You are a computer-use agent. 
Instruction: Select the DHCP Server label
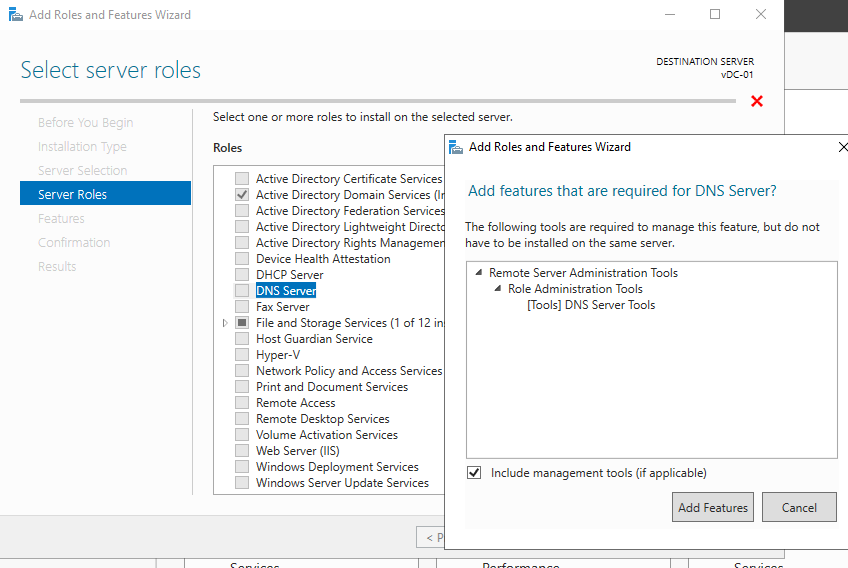point(289,275)
